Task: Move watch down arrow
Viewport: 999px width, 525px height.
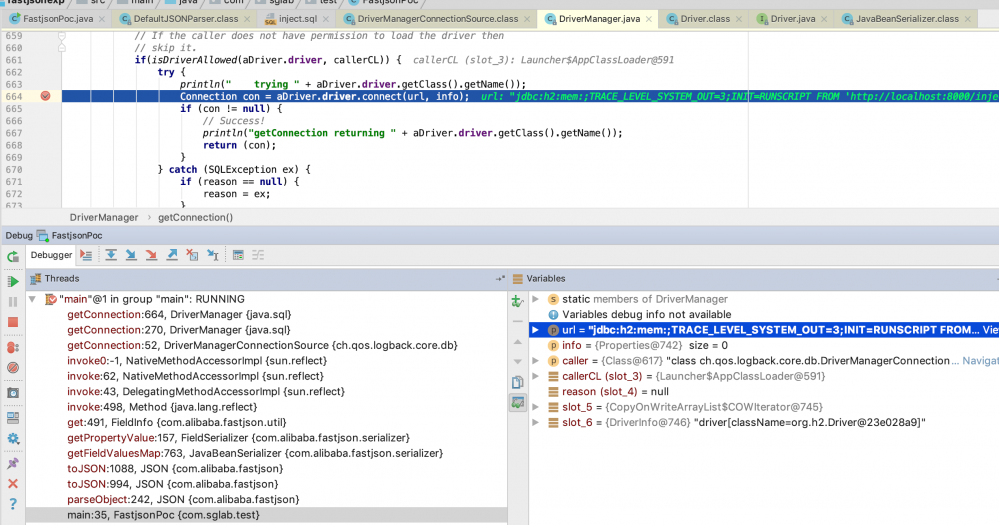Action: click(517, 362)
